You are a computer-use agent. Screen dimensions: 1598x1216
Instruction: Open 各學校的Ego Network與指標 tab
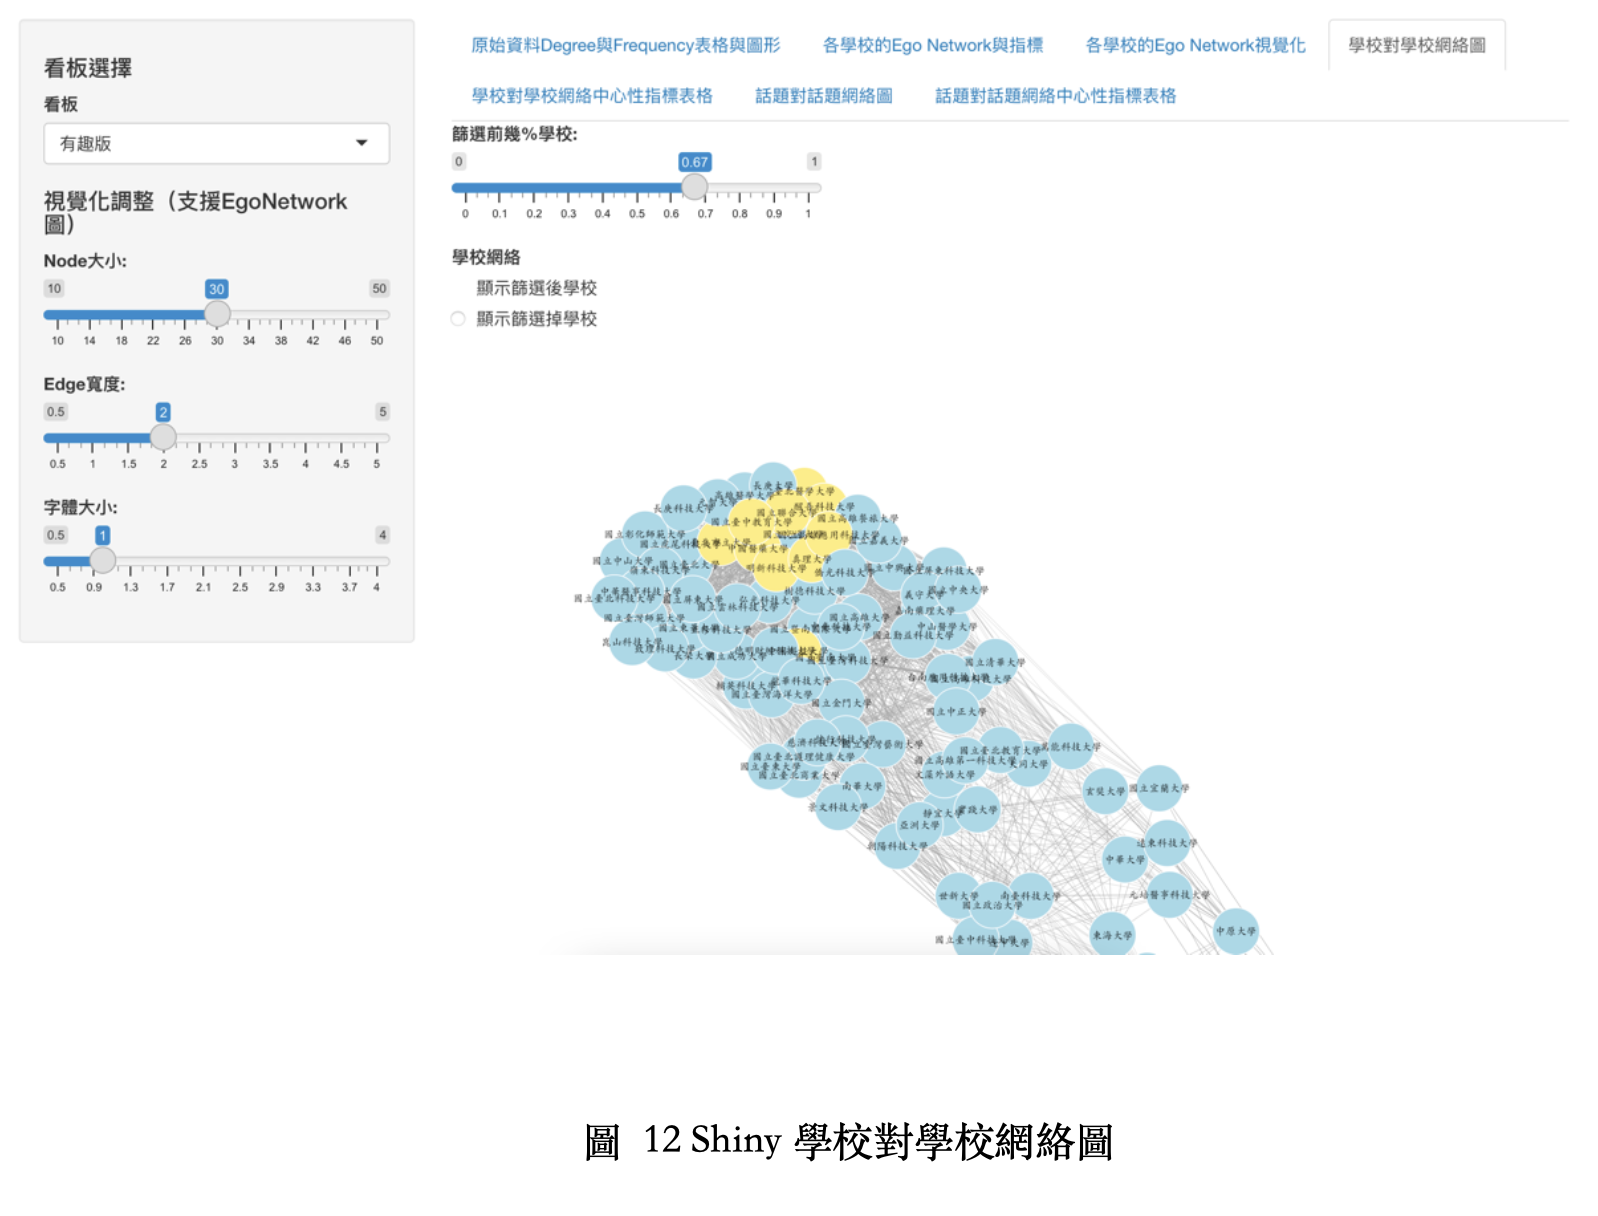click(x=932, y=45)
